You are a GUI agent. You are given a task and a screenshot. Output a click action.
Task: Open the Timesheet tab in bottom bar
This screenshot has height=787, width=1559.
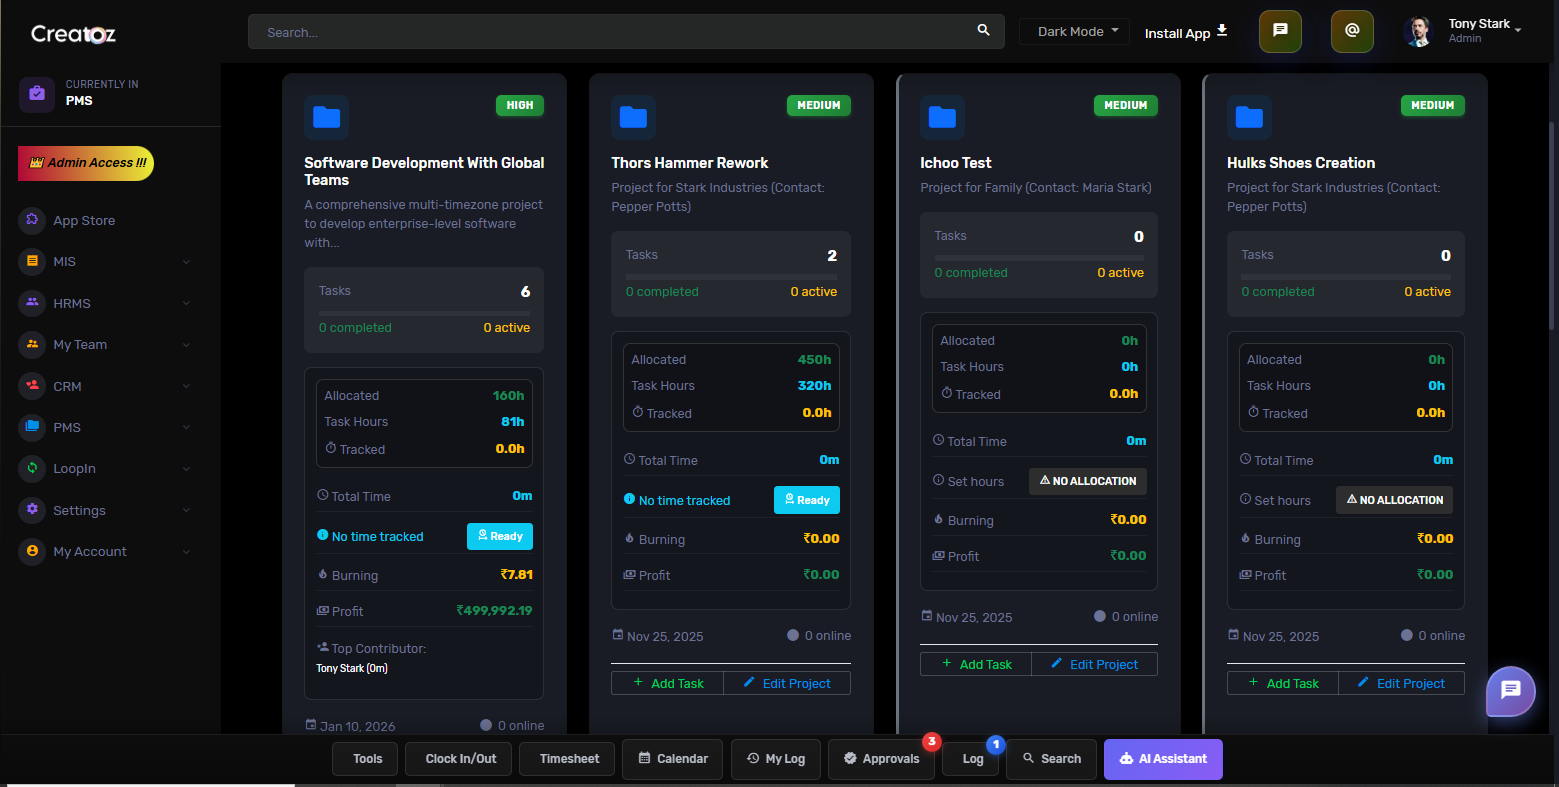tap(569, 759)
